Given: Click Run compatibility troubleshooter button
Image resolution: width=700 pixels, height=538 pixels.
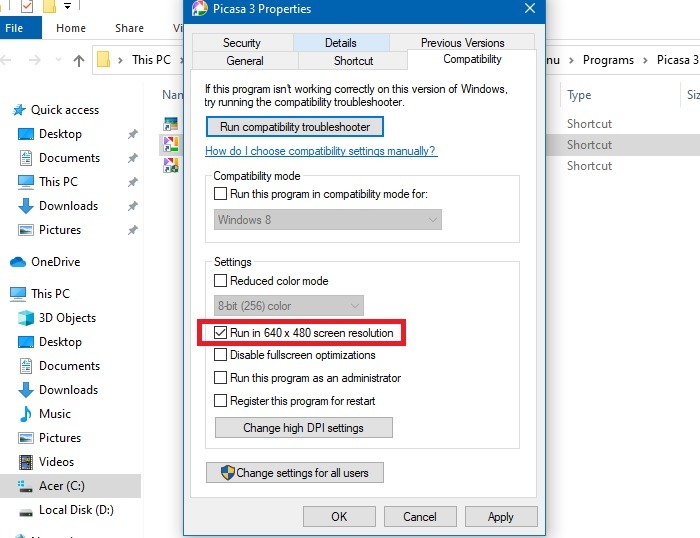Looking at the screenshot, I should (295, 127).
